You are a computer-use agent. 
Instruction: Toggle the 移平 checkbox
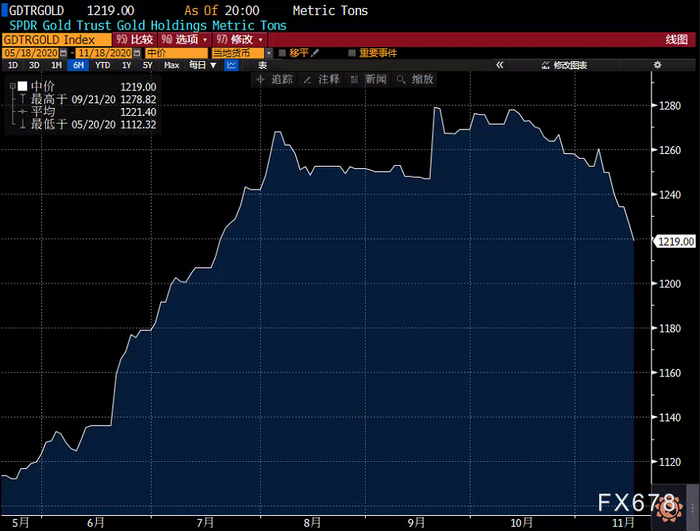tap(282, 53)
